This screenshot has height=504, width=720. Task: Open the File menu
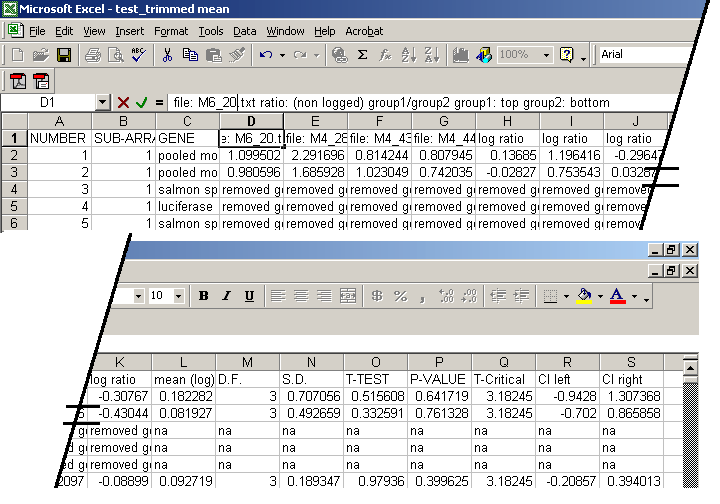[x=37, y=31]
